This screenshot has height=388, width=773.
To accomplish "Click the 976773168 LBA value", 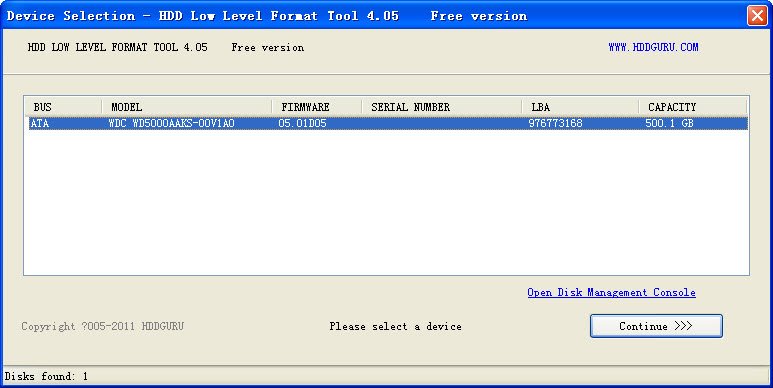I will [x=555, y=123].
